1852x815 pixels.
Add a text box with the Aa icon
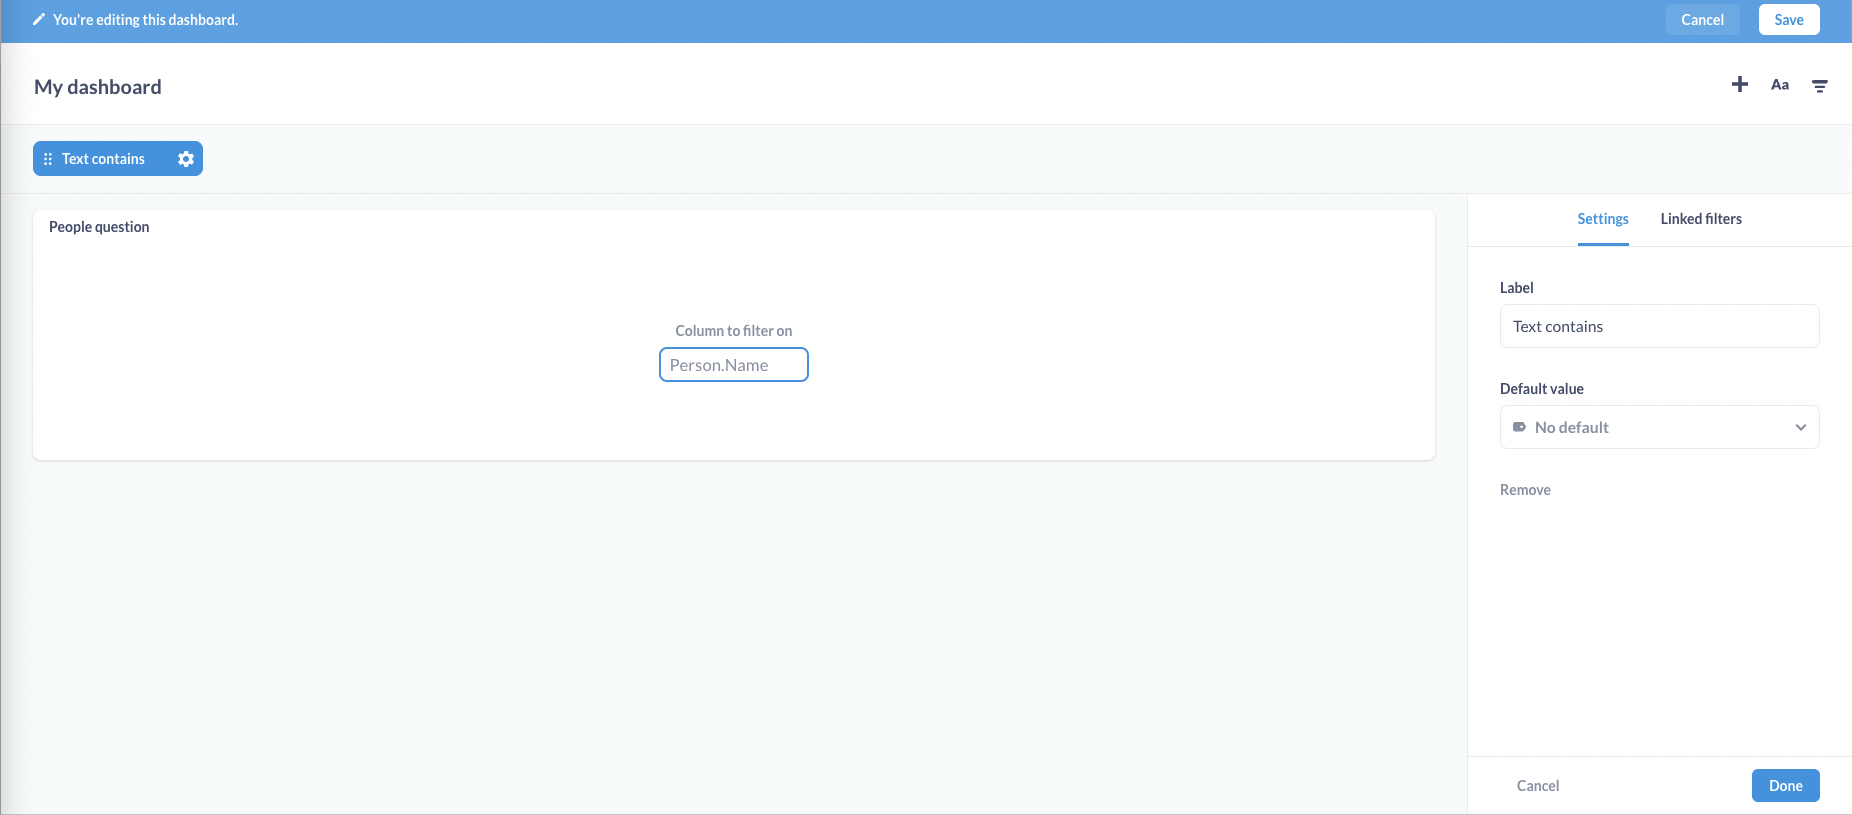(1780, 85)
